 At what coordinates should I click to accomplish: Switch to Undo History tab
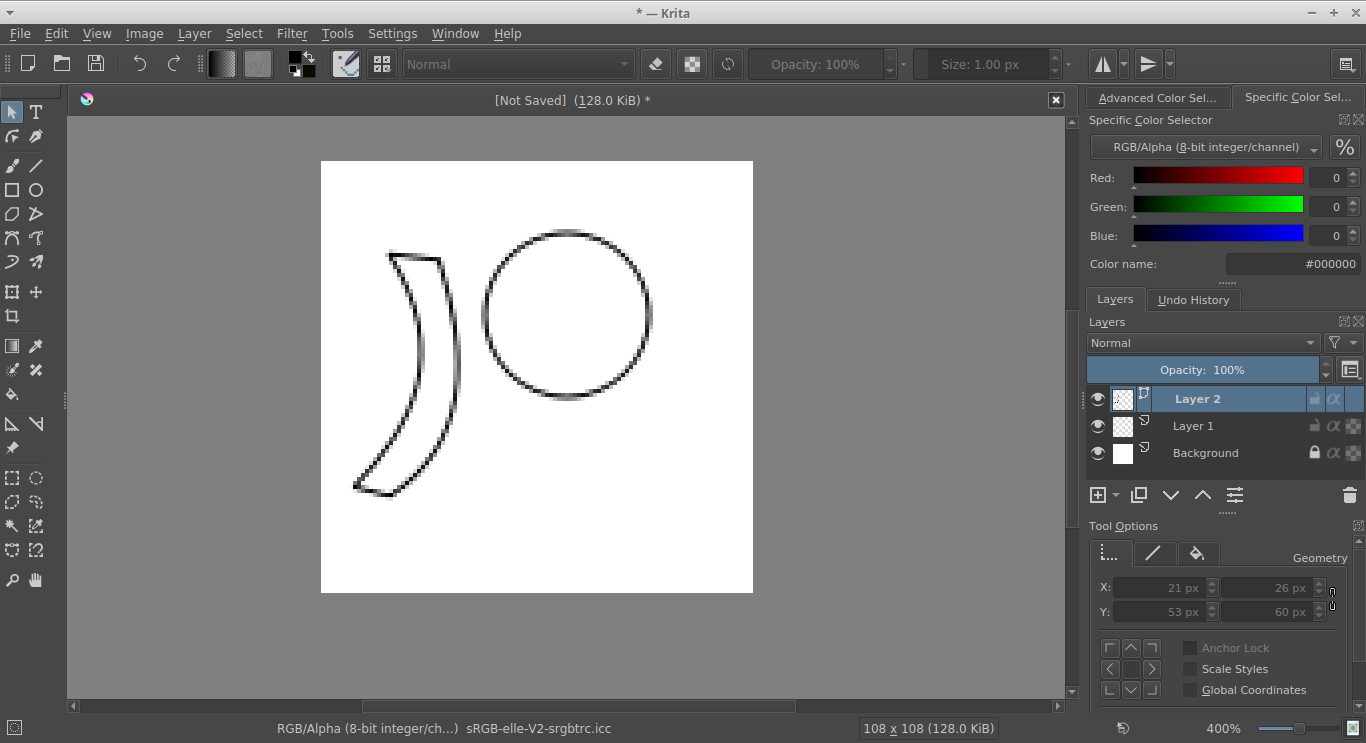pyautogui.click(x=1193, y=300)
